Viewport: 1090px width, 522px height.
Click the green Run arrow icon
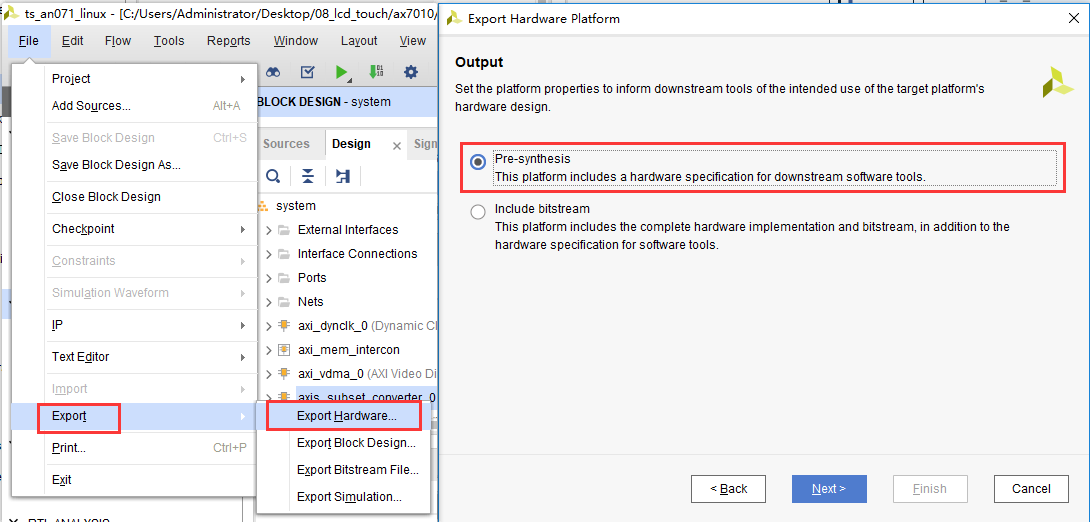click(x=341, y=72)
